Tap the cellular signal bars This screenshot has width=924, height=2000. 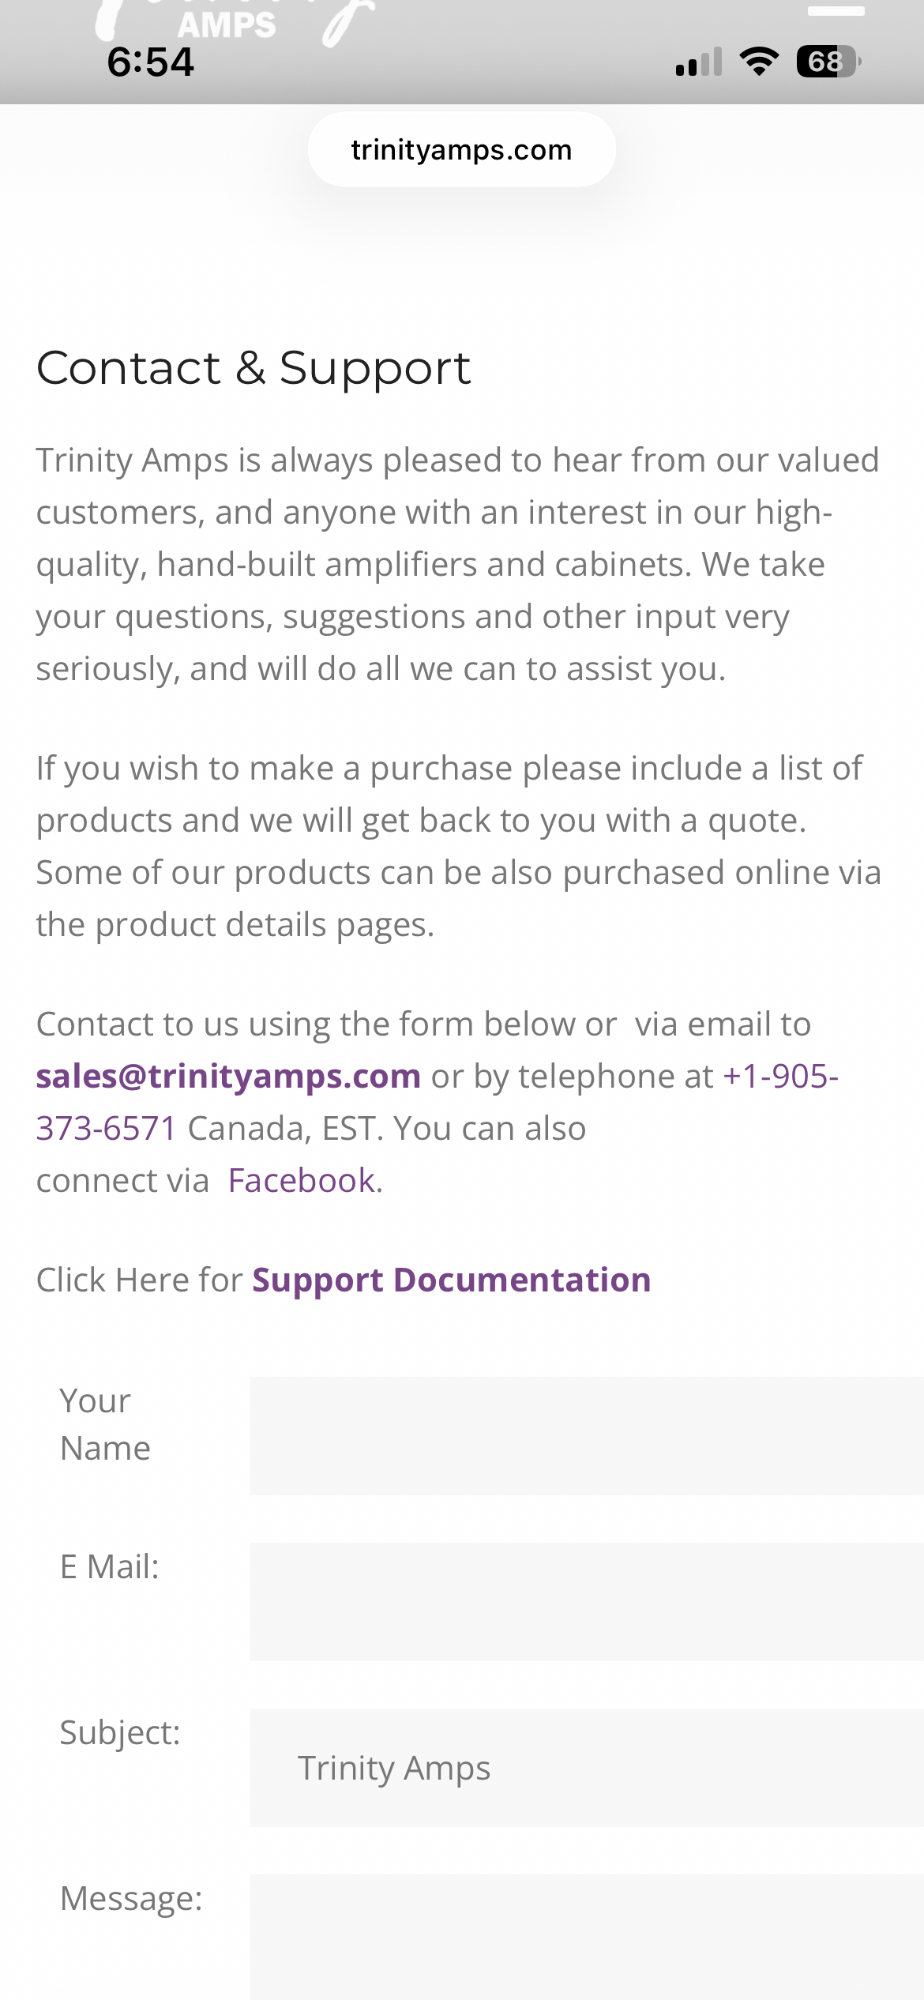tap(698, 63)
